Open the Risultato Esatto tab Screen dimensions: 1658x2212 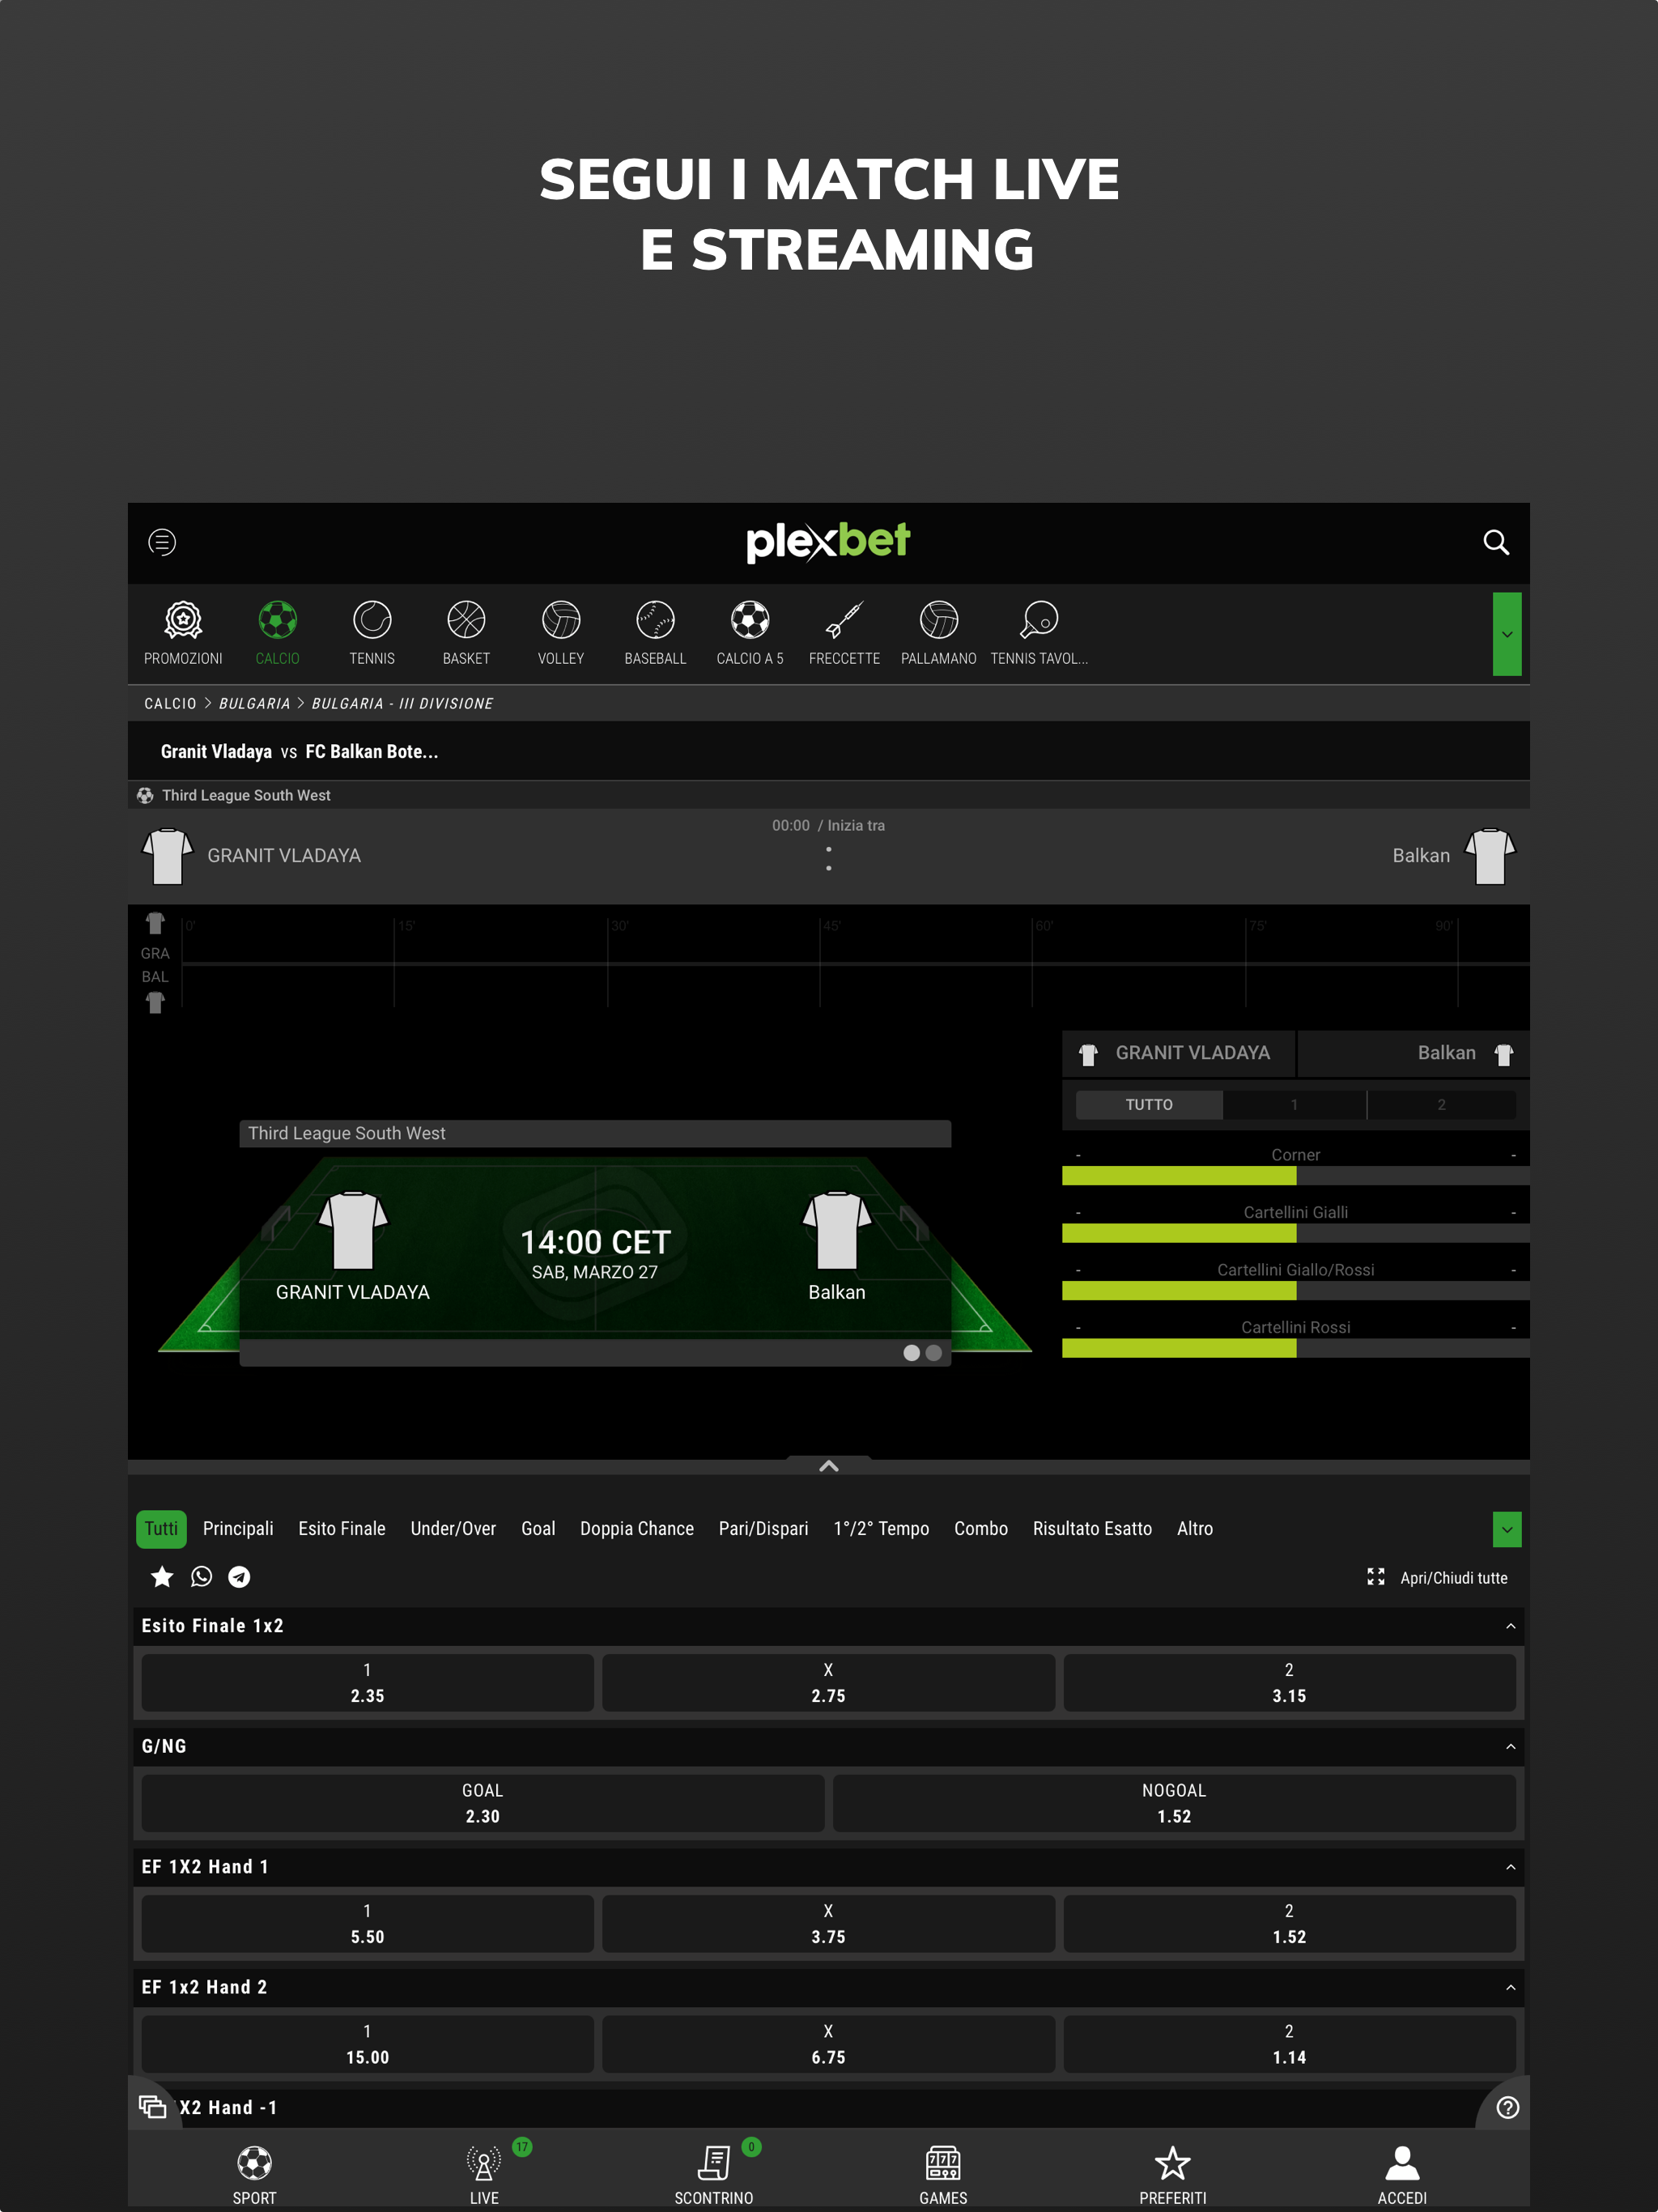1092,1528
